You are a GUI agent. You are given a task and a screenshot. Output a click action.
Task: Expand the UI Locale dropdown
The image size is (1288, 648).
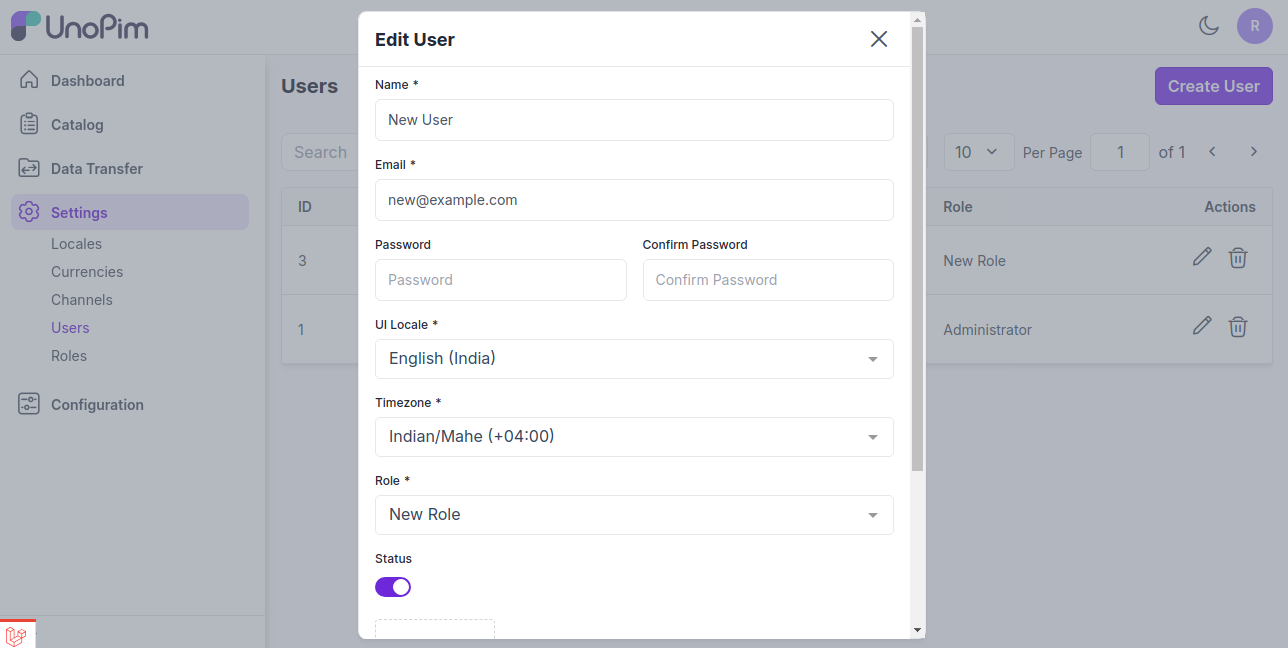634,359
